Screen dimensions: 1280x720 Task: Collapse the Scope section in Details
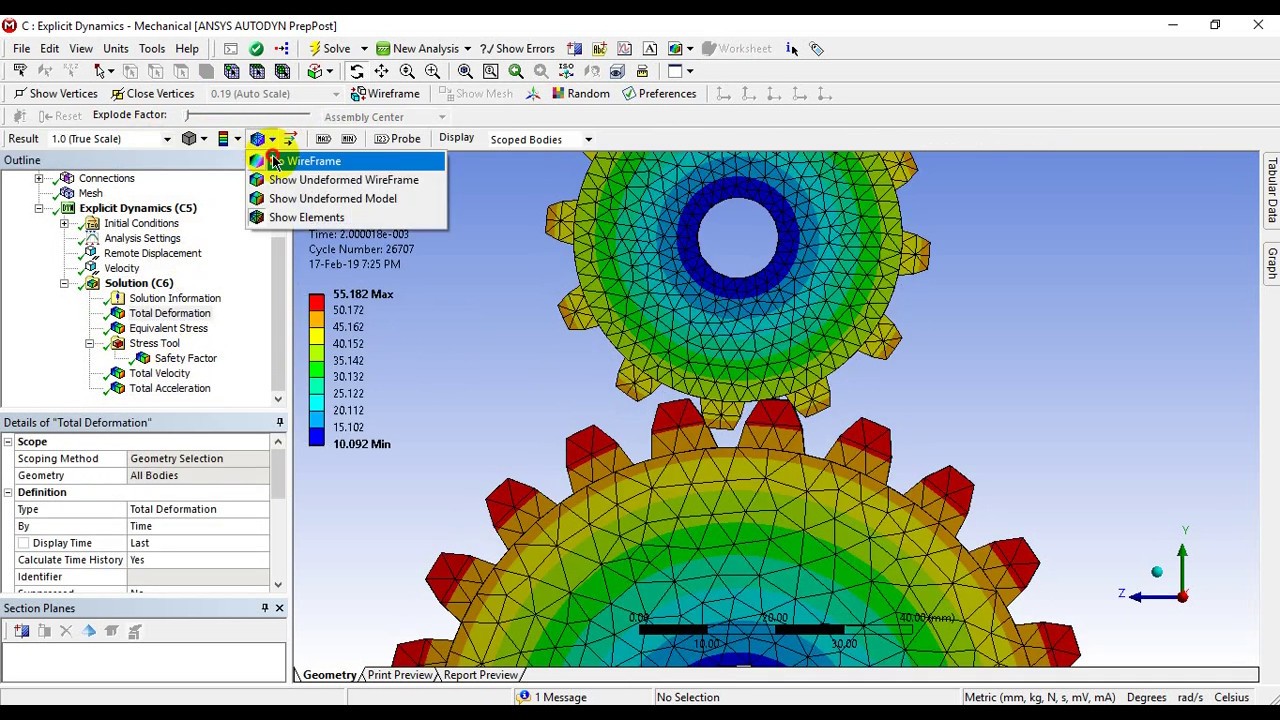[x=8, y=441]
